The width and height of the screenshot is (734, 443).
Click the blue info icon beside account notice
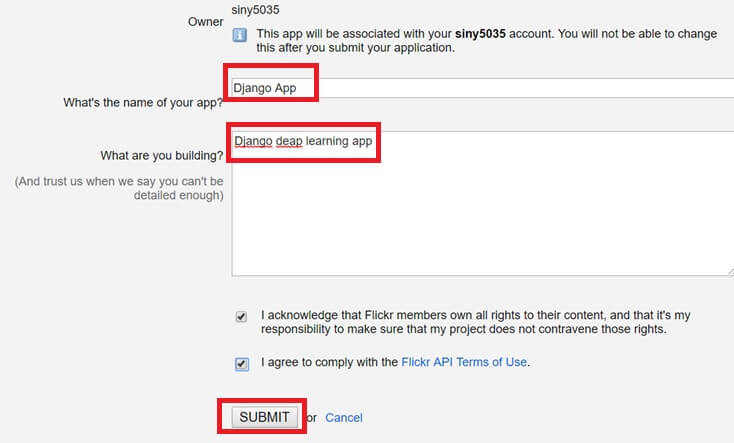point(240,35)
